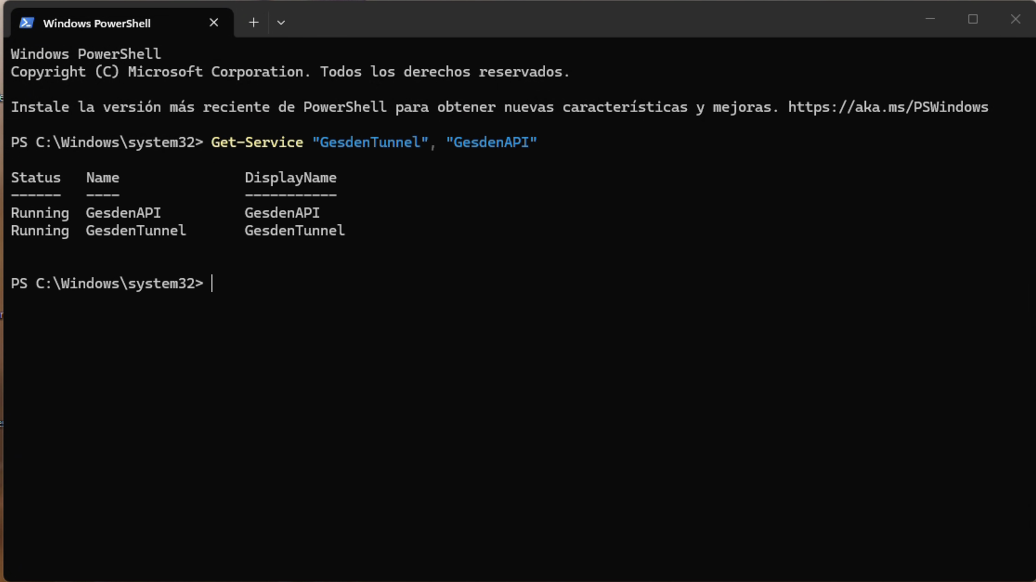Close the Windows PowerShell tab
Screen dimensions: 1036x582
tap(213, 22)
